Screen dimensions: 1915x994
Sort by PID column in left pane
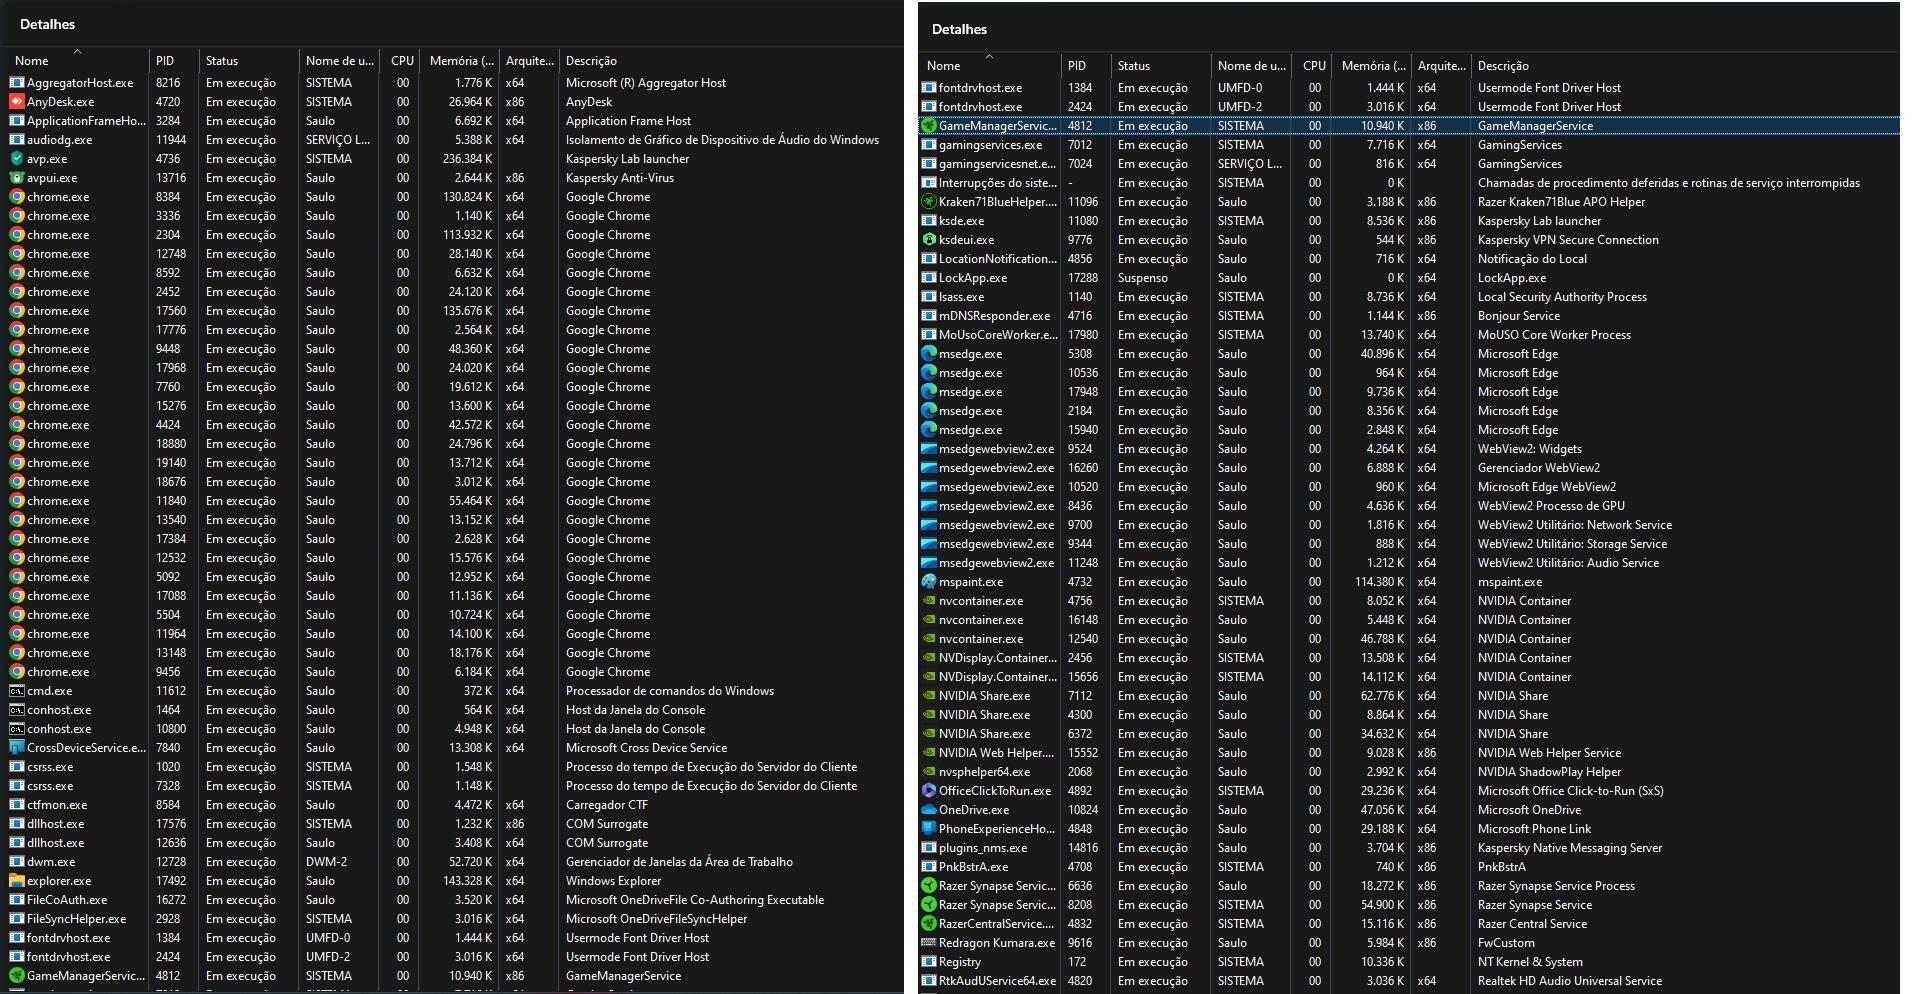(x=174, y=60)
